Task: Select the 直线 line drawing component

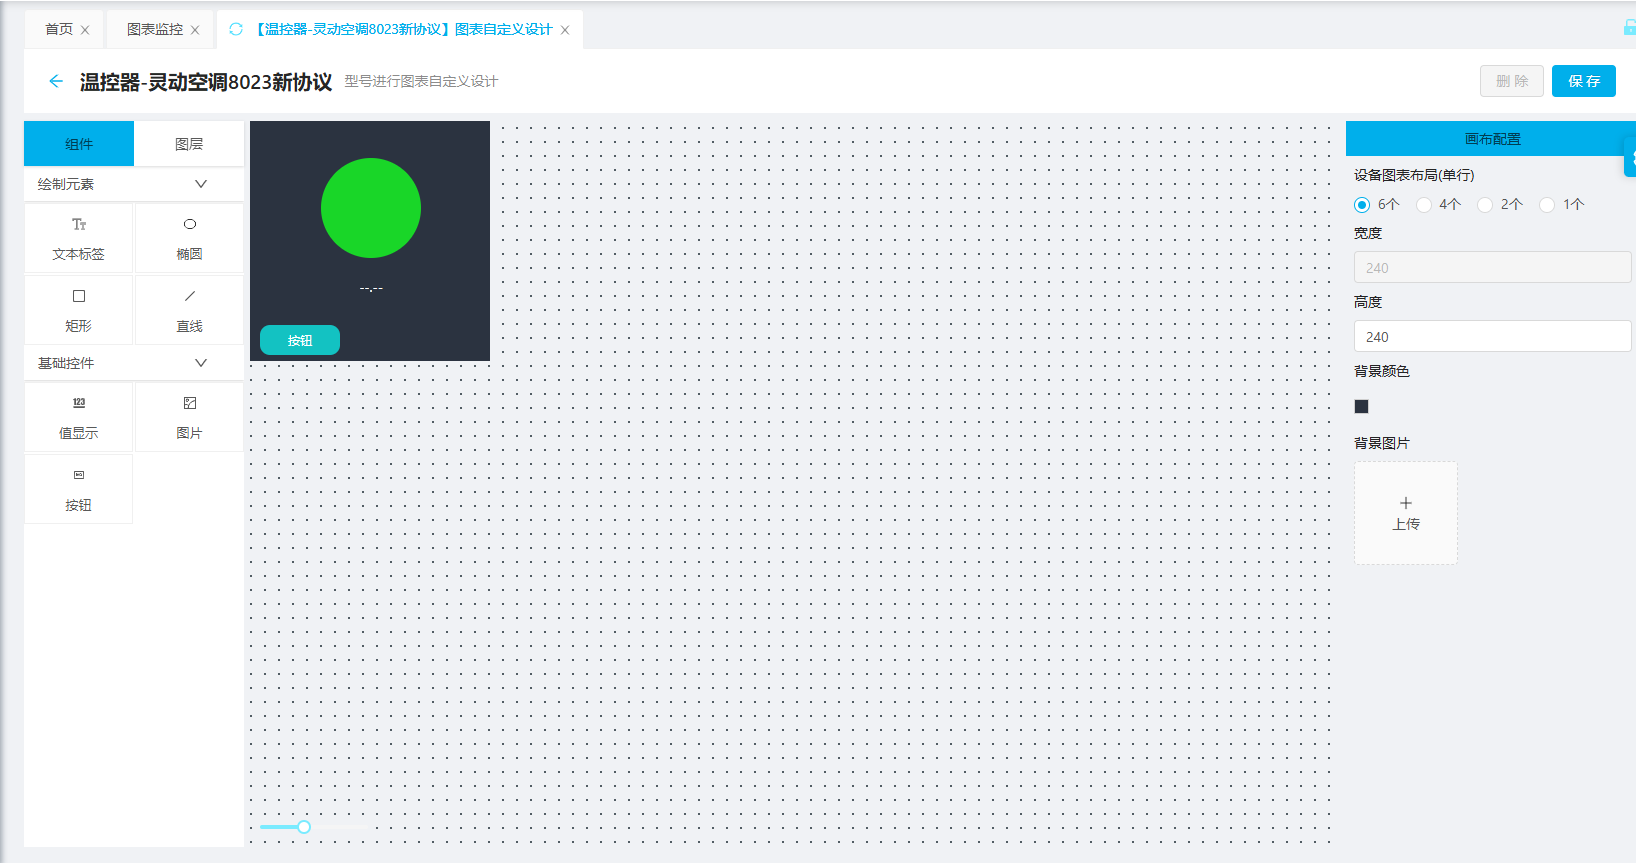Action: tap(189, 310)
